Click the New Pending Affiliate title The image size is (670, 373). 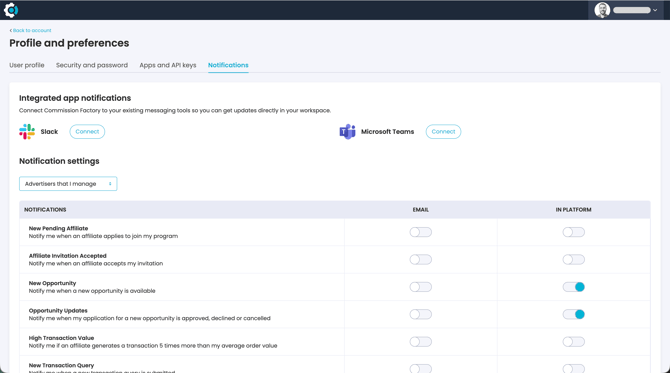tap(59, 228)
